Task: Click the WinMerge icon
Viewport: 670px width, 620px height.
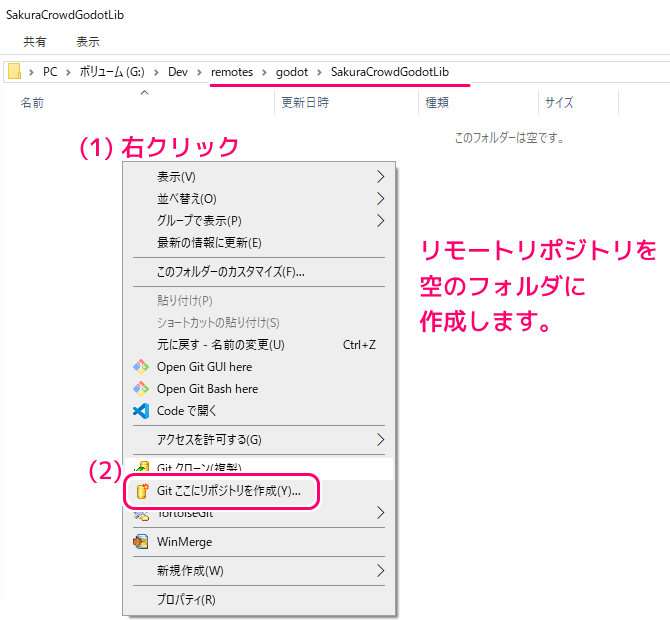Action: [141, 542]
